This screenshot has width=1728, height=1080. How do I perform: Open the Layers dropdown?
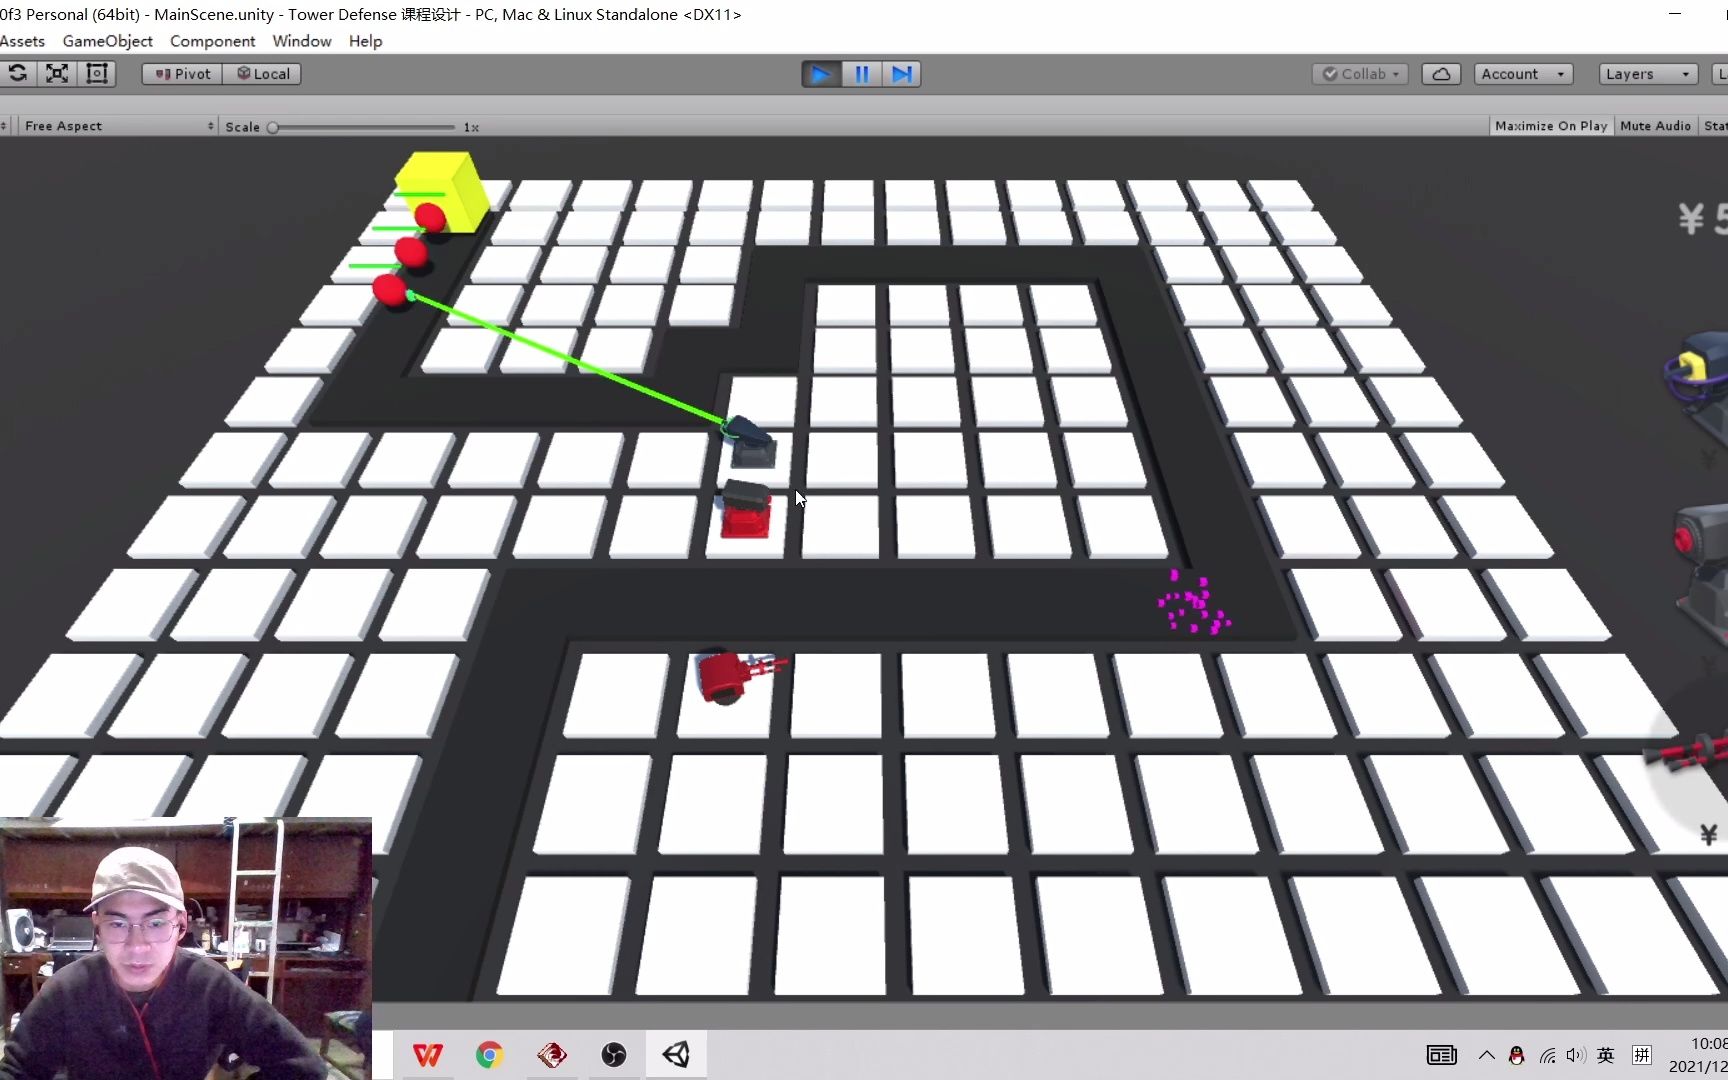tap(1646, 73)
